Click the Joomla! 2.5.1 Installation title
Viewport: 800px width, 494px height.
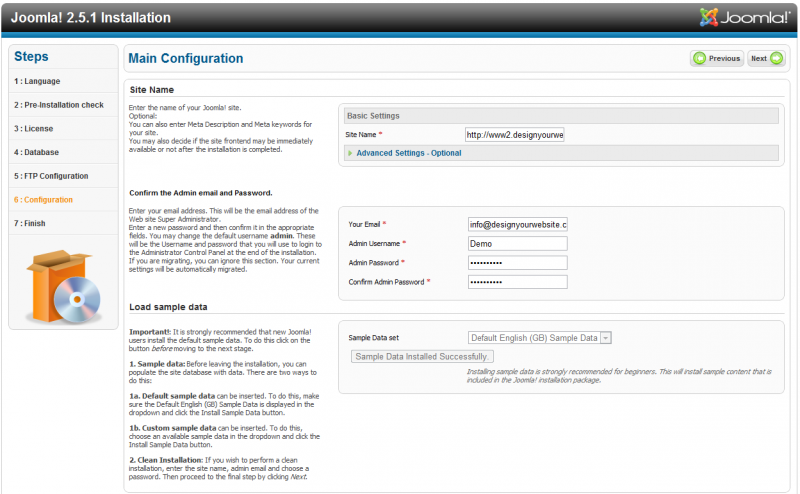(91, 18)
